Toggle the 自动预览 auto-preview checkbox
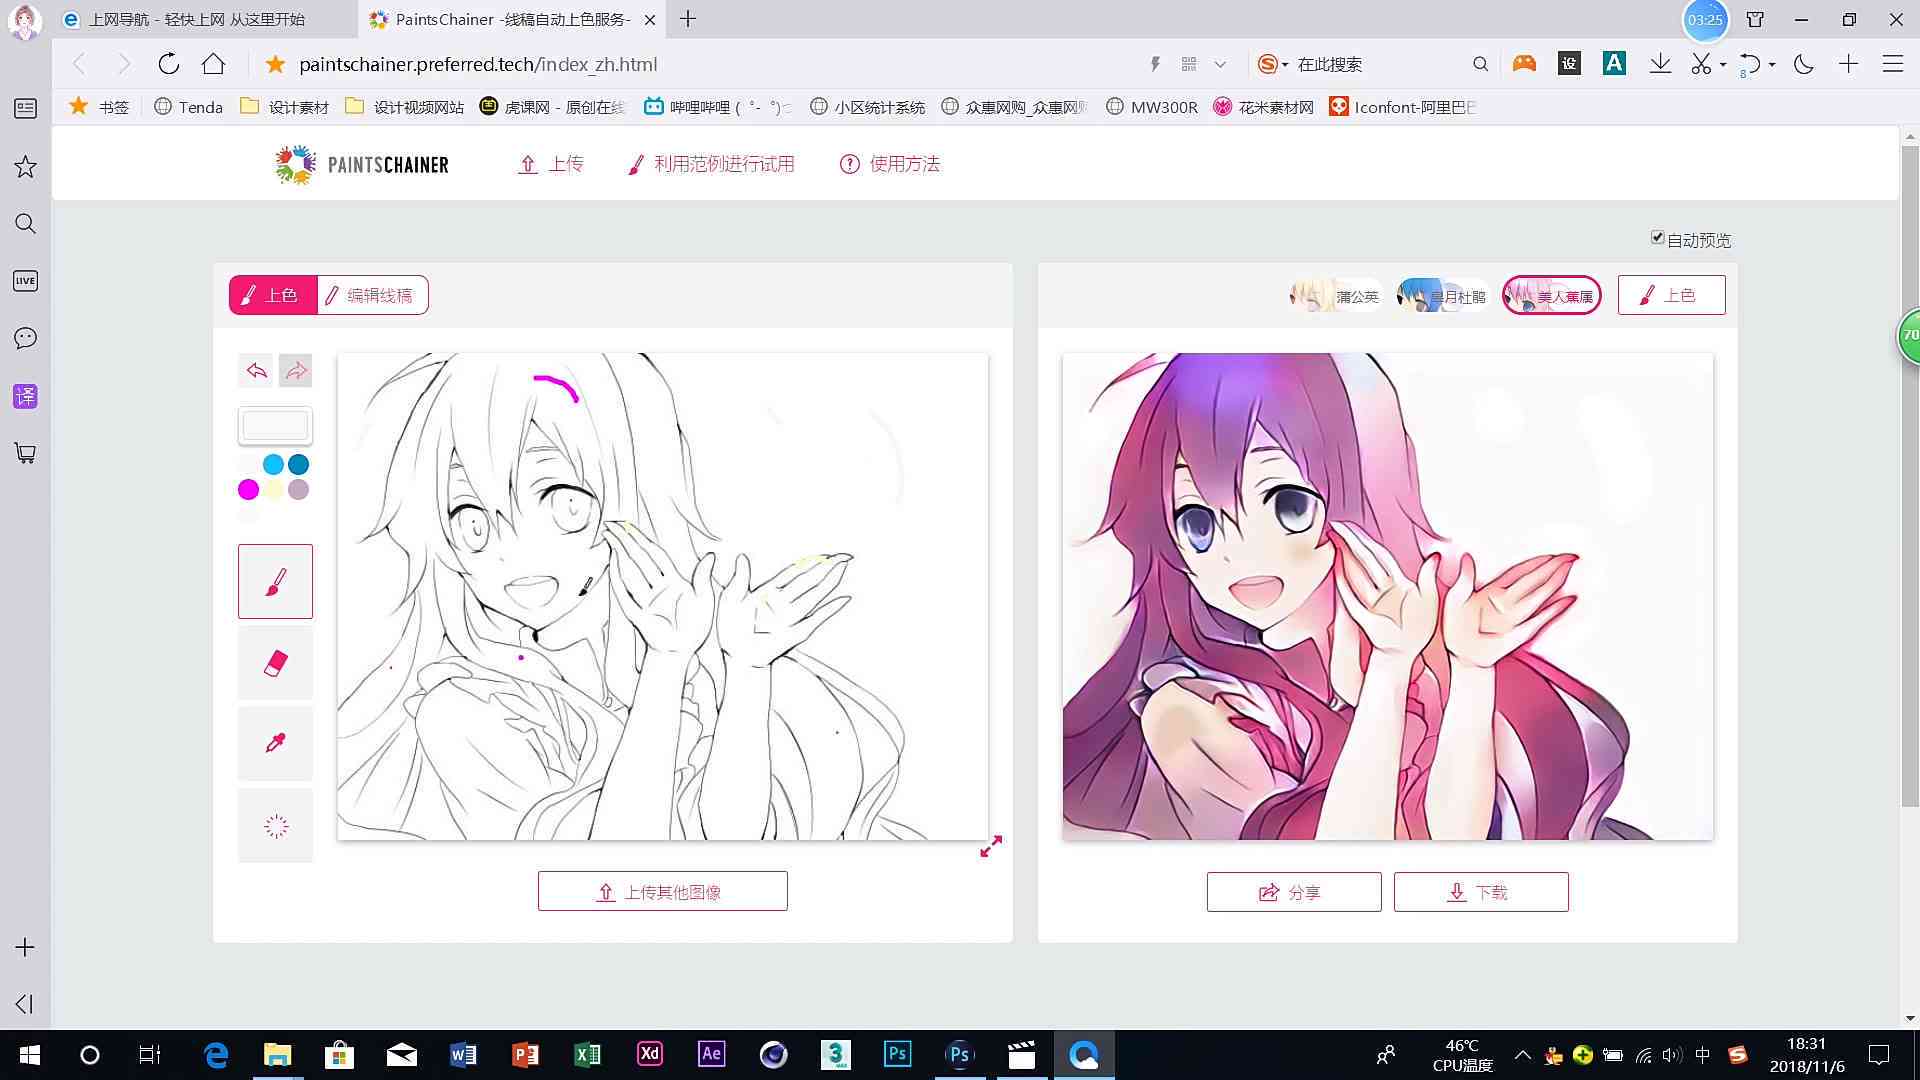 coord(1657,237)
